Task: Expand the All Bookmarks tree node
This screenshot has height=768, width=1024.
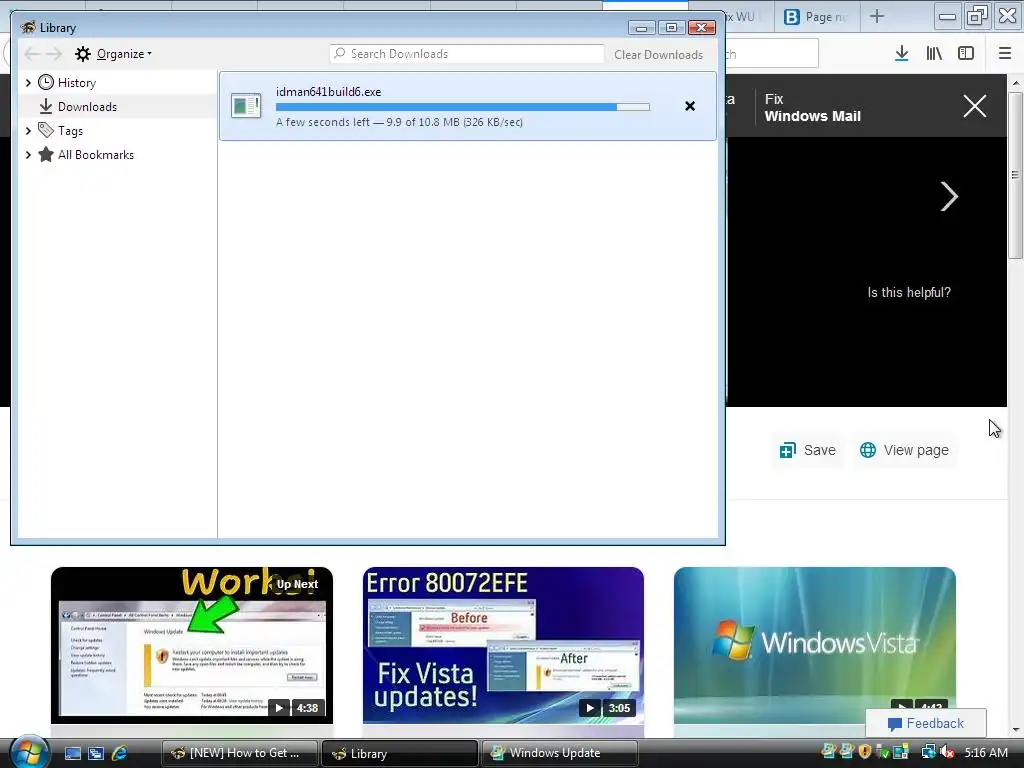Action: [28, 155]
